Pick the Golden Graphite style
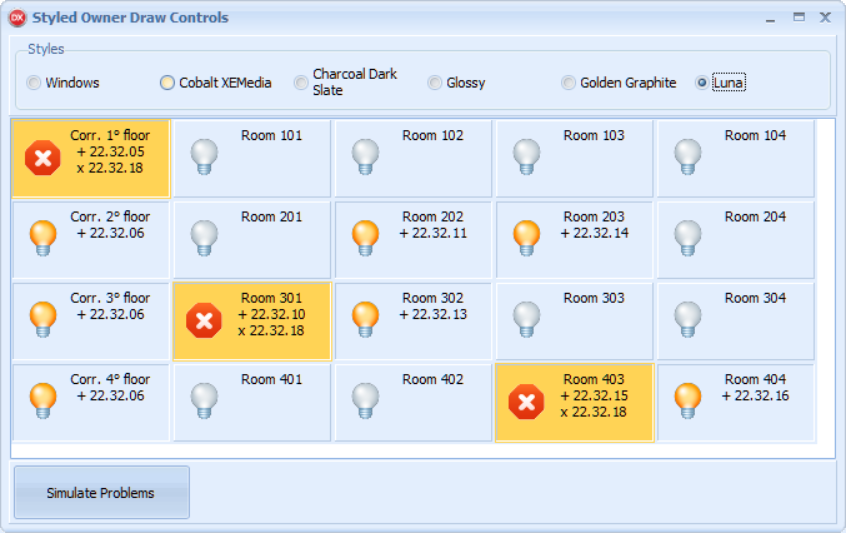This screenshot has width=846, height=533. [568, 83]
